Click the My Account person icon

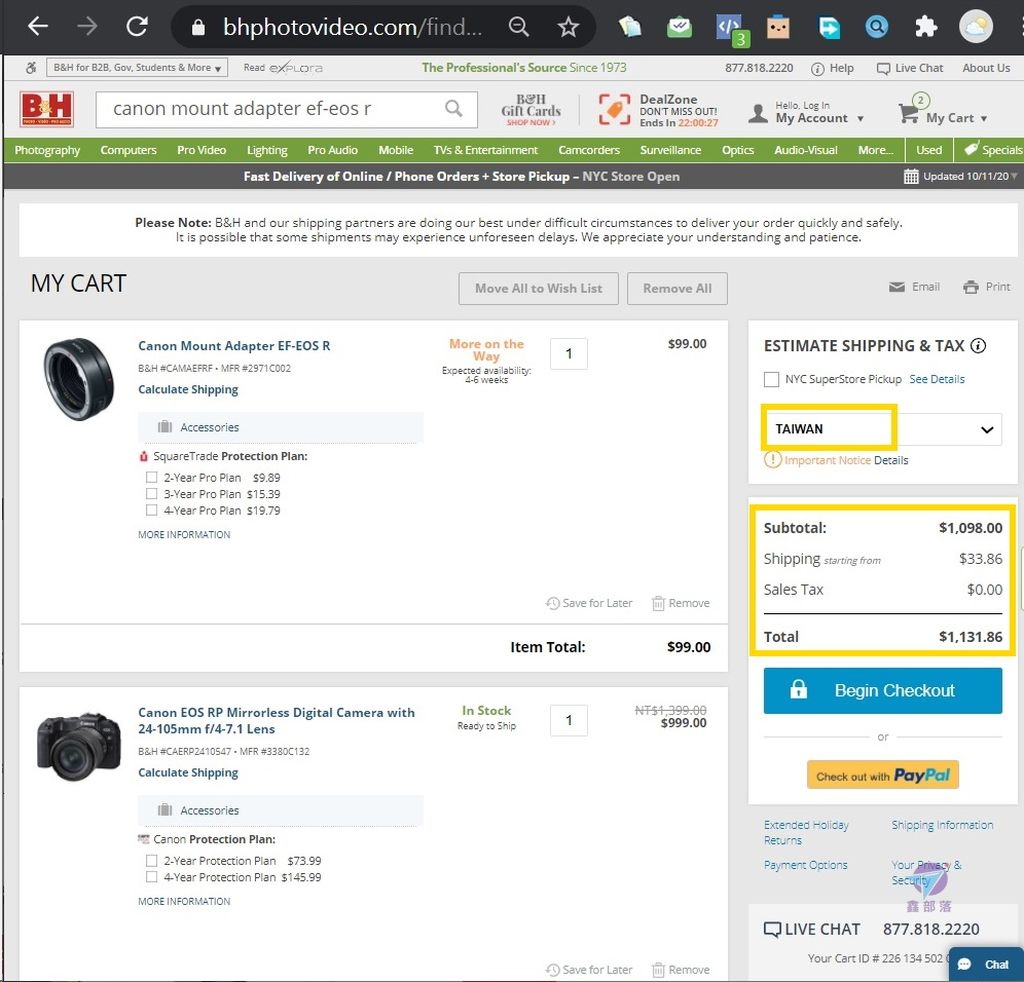758,113
